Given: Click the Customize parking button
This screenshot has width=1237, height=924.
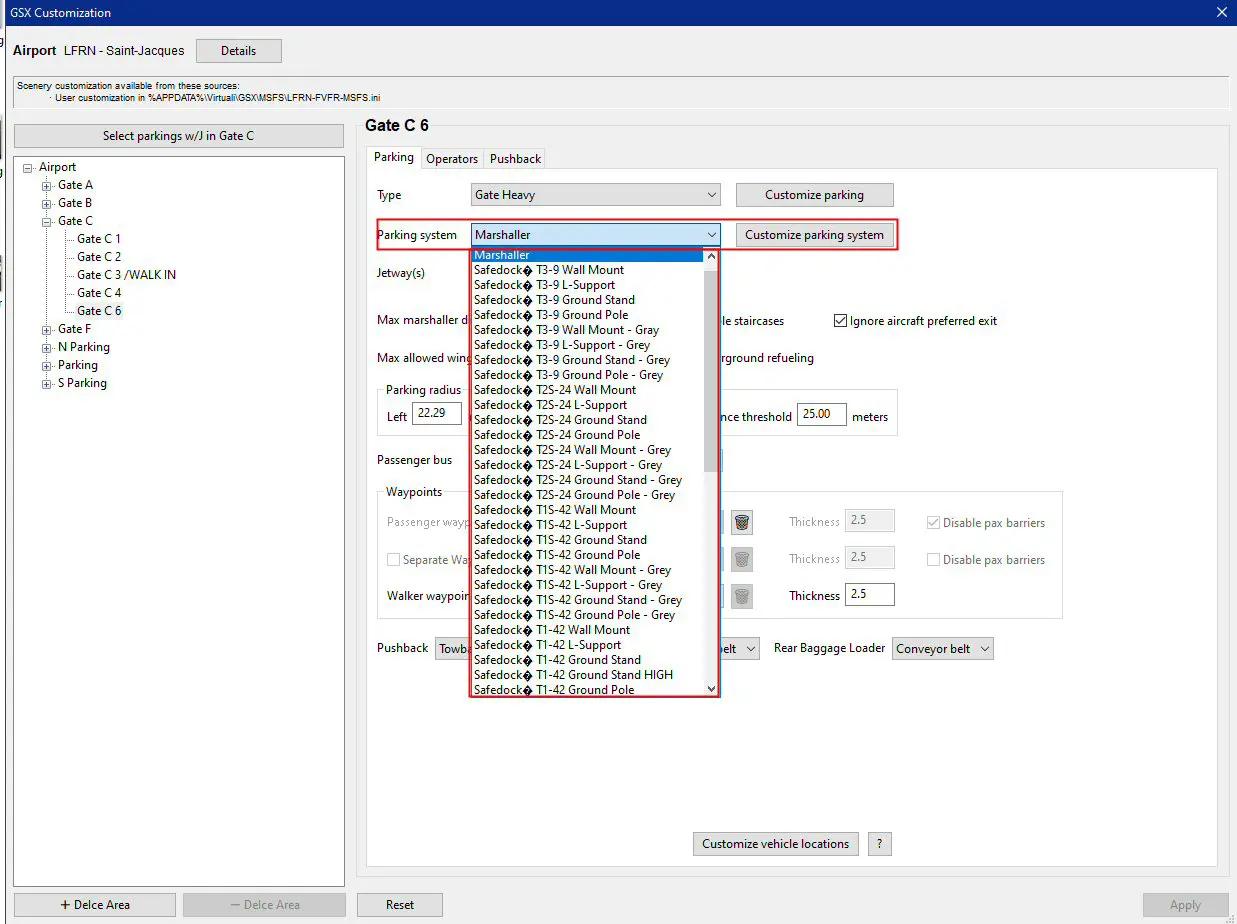Looking at the screenshot, I should coord(815,195).
